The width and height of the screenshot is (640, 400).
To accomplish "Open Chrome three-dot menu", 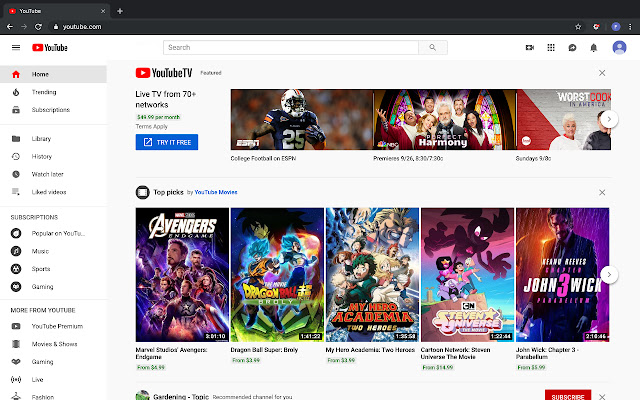I will (630, 27).
